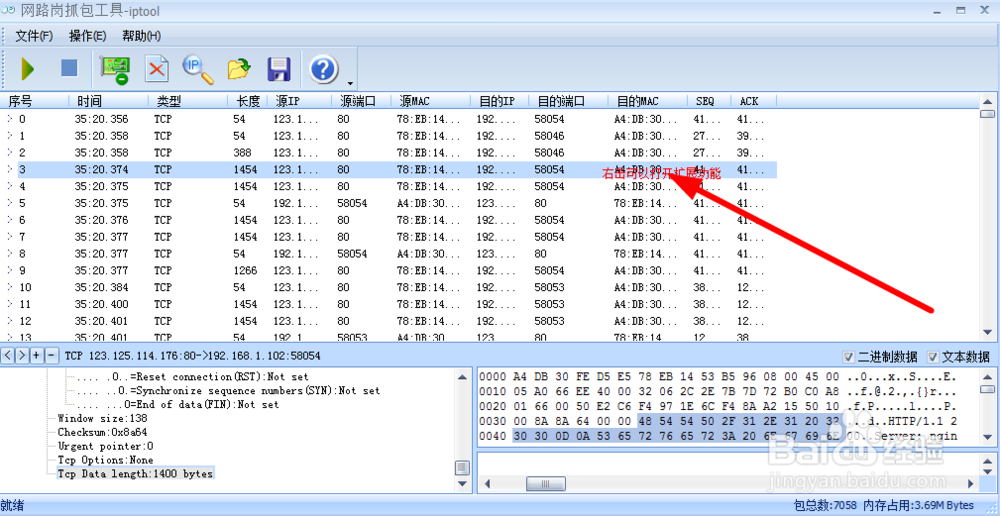Collapse all tree nodes with − button
The width and height of the screenshot is (1000, 516).
pos(52,355)
